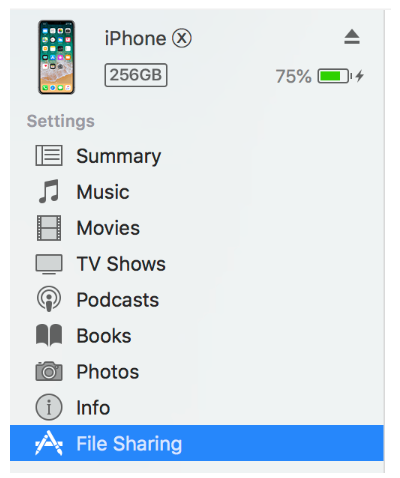
Task: Click the Podcasts broadcast icon
Action: click(x=49, y=299)
